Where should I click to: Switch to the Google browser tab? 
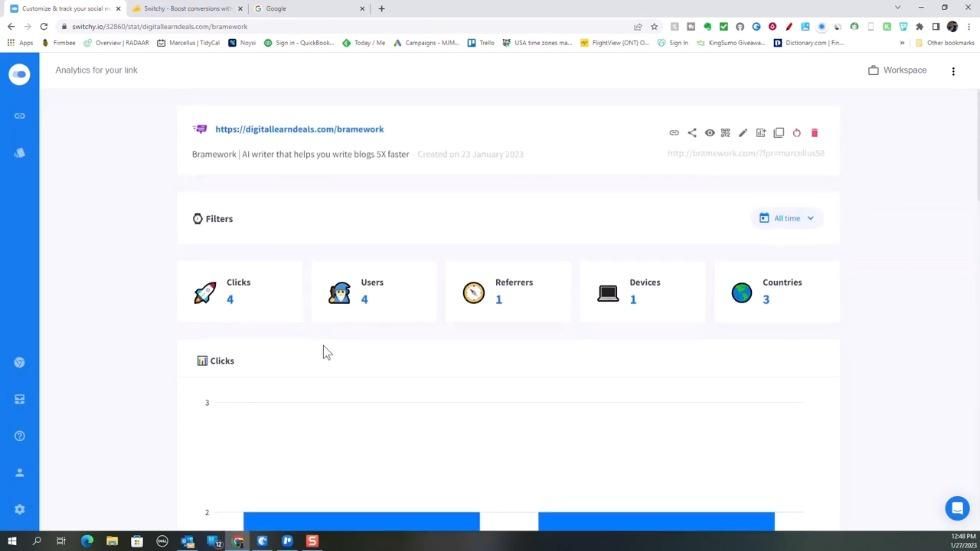pos(308,9)
